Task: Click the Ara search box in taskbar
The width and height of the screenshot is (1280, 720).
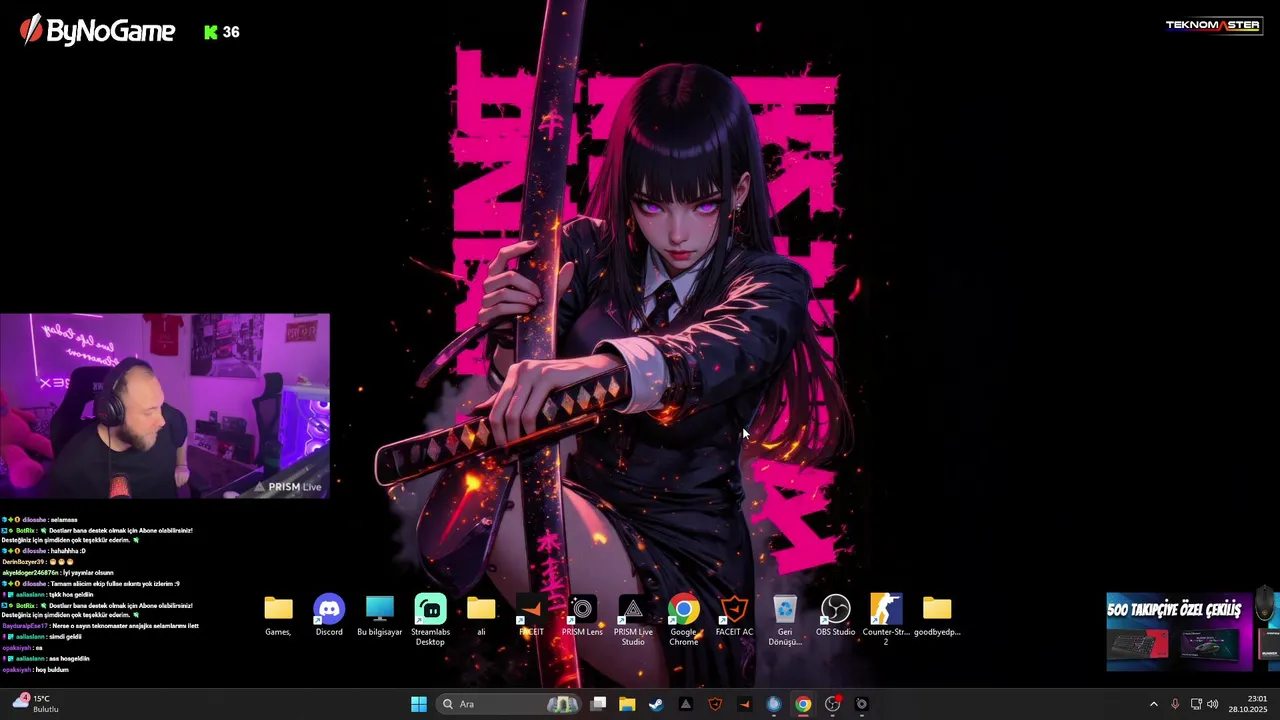Action: point(510,704)
